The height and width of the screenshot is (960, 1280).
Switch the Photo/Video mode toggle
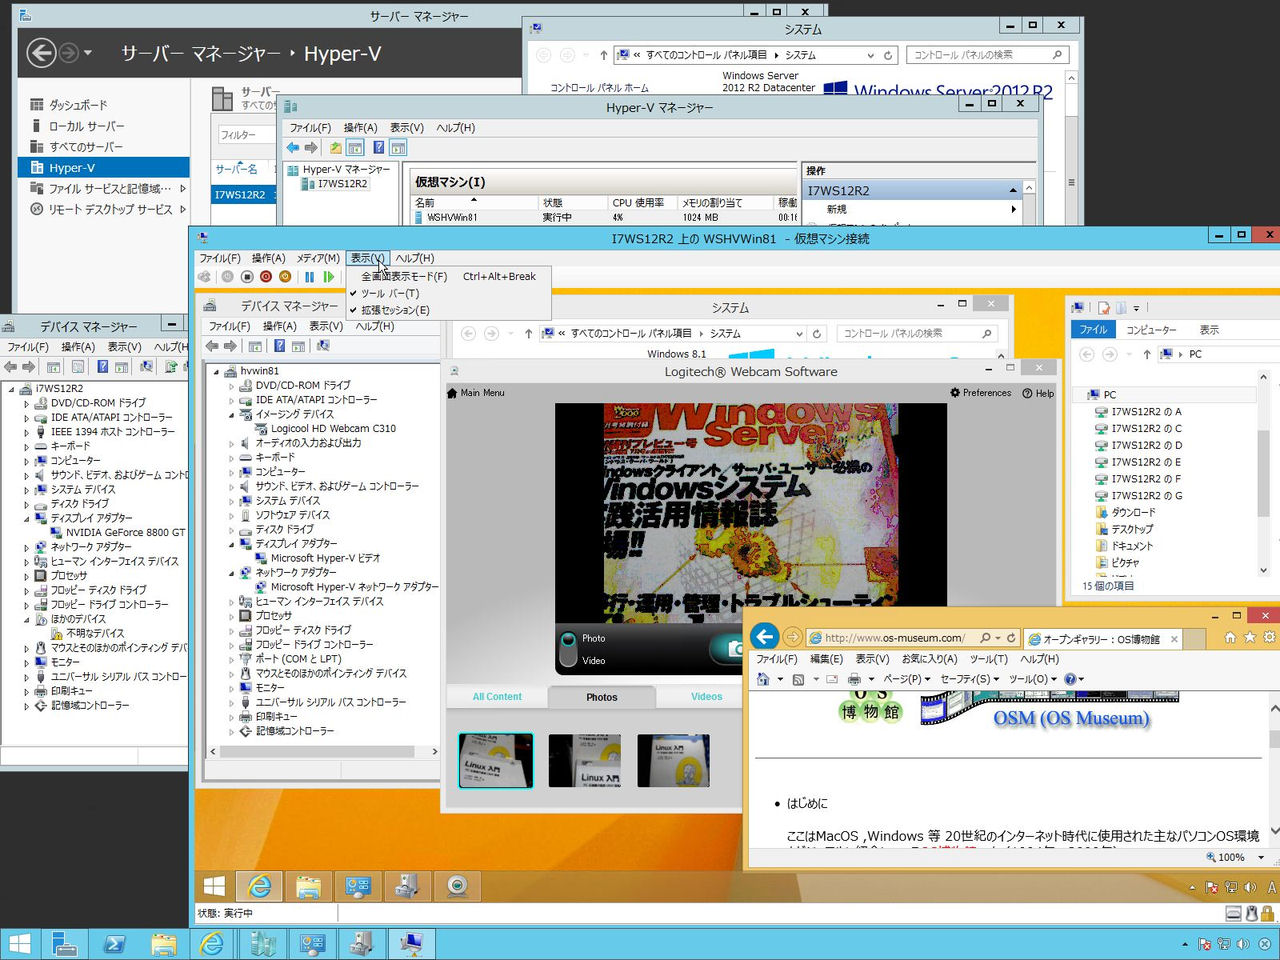click(568, 649)
